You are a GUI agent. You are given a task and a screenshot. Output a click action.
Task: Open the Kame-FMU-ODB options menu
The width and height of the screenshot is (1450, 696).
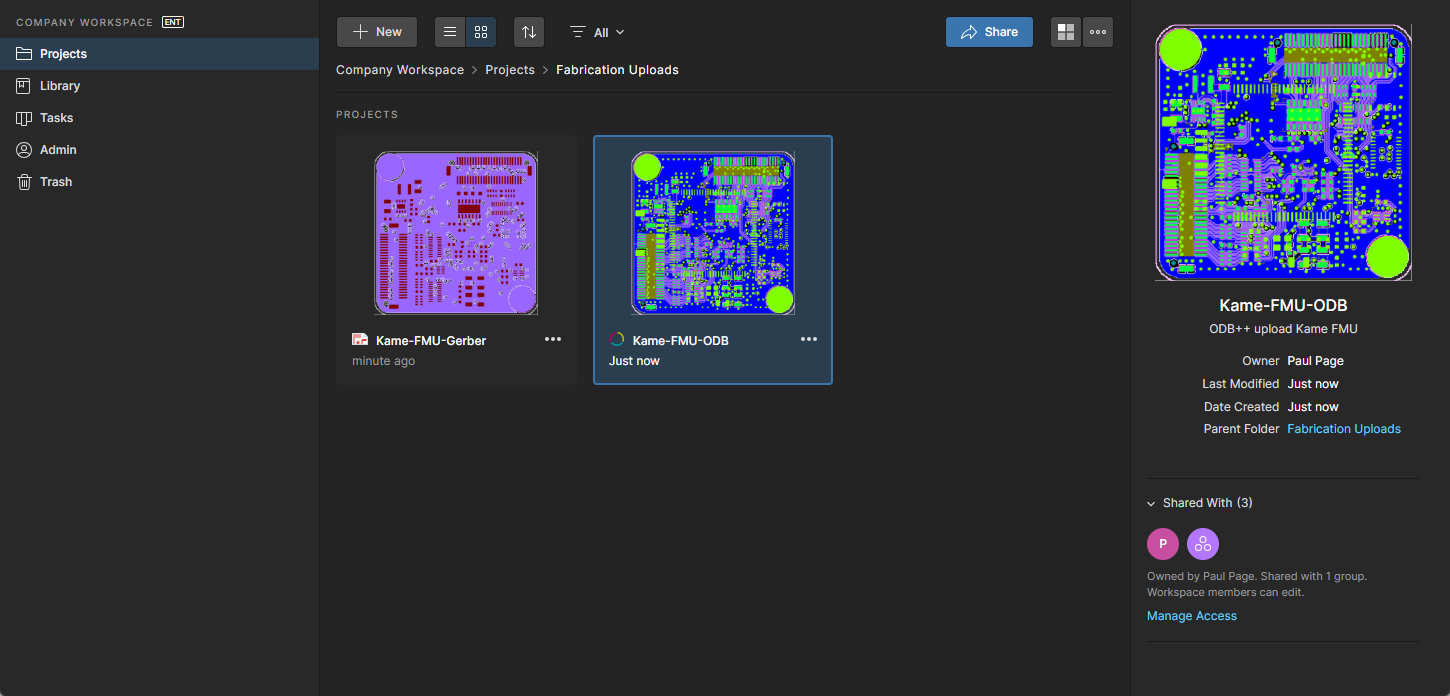(809, 339)
